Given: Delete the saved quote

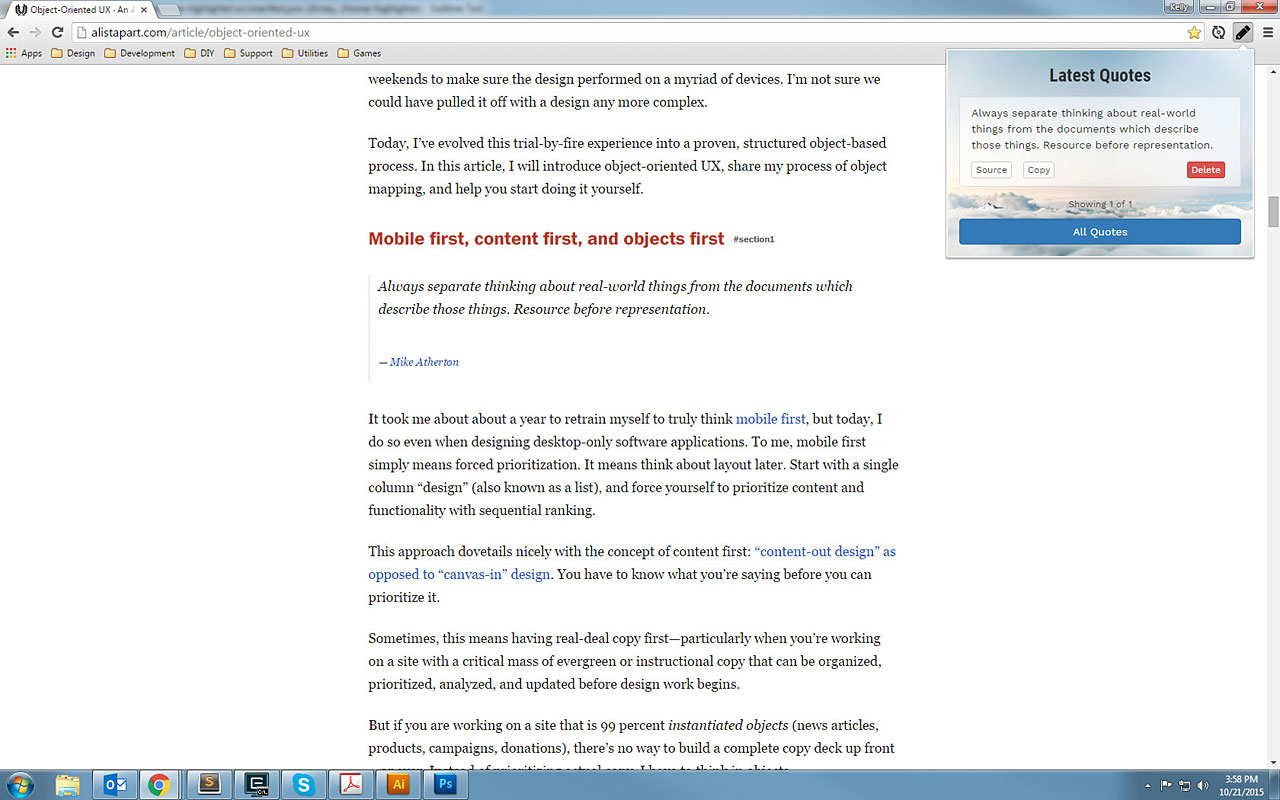Looking at the screenshot, I should pos(1205,170).
